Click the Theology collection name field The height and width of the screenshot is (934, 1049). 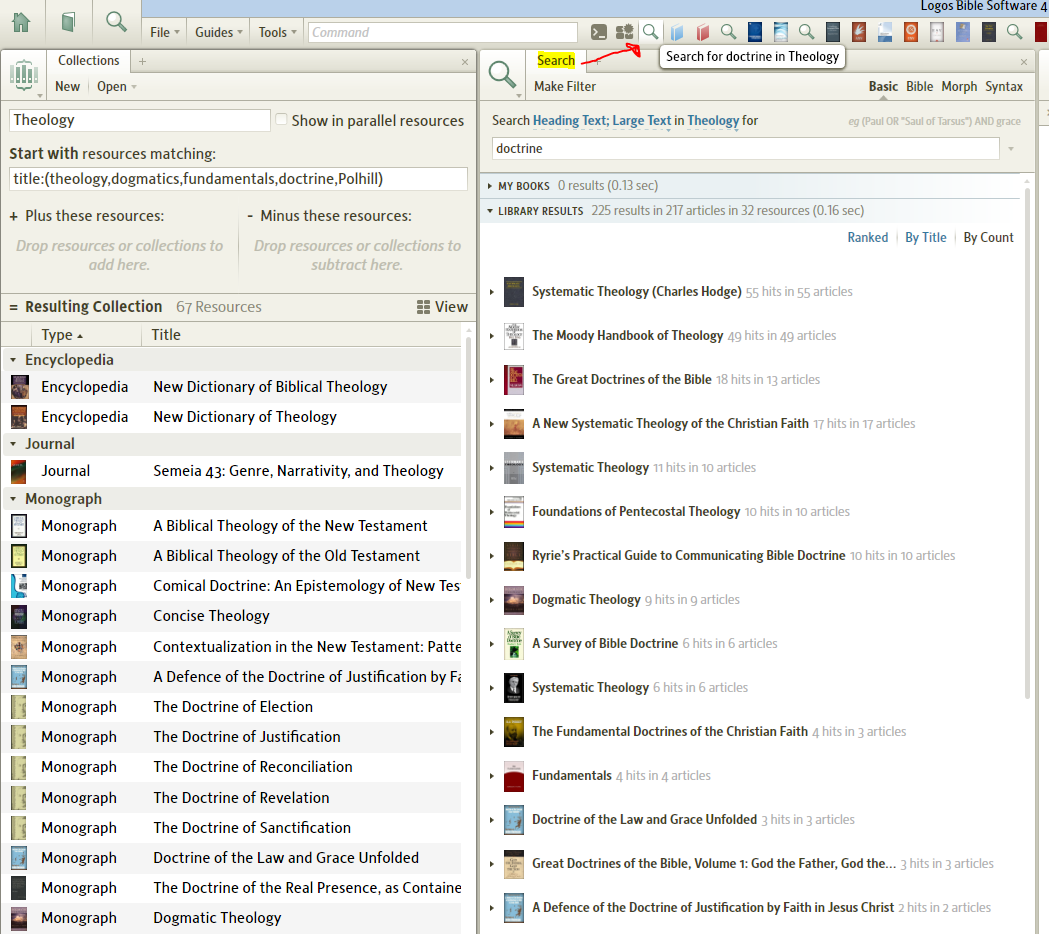[140, 120]
